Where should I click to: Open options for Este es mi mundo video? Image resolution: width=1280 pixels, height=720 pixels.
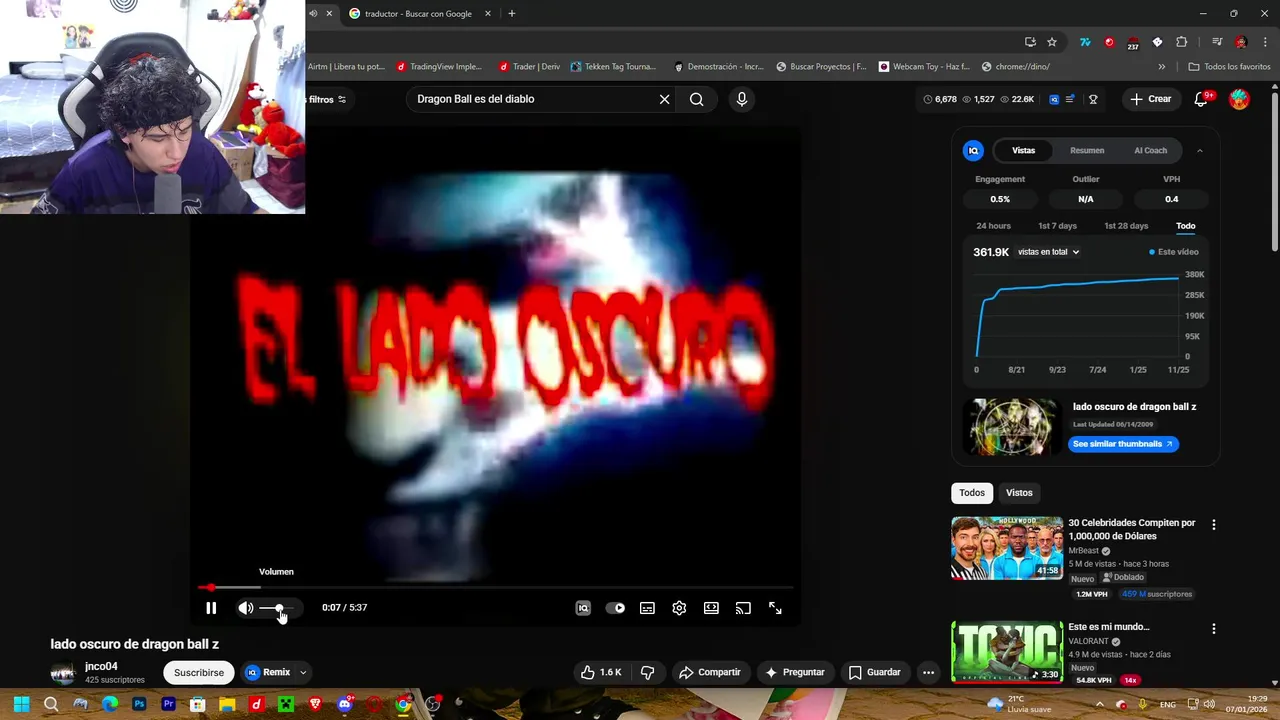[1214, 629]
